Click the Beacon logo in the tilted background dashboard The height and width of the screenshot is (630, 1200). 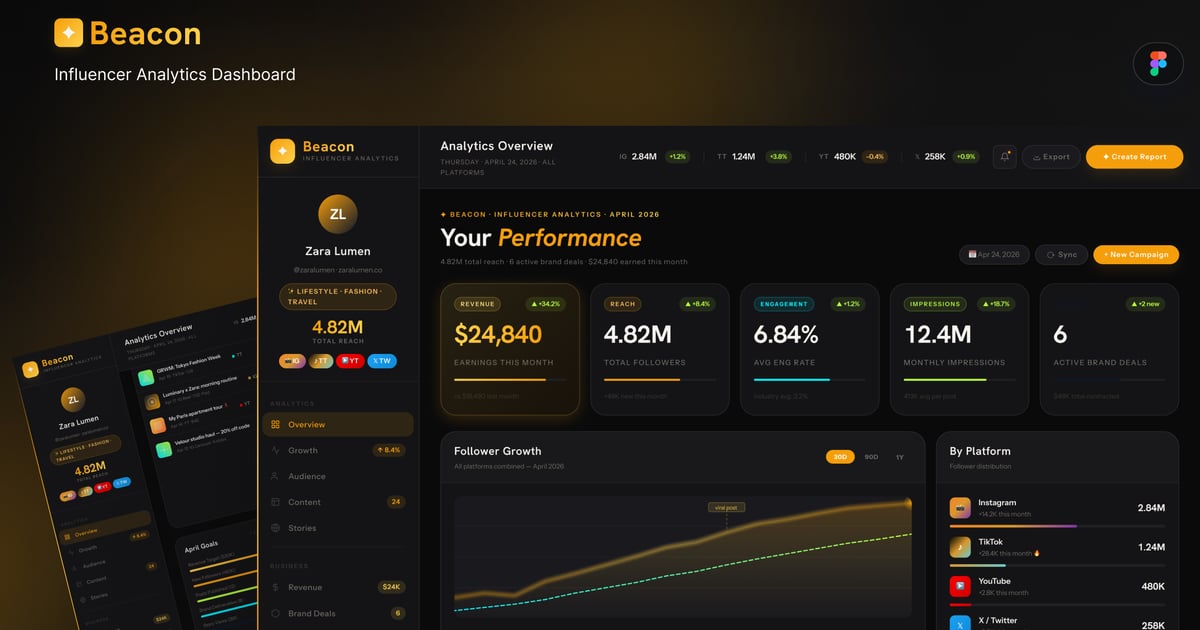(31, 370)
